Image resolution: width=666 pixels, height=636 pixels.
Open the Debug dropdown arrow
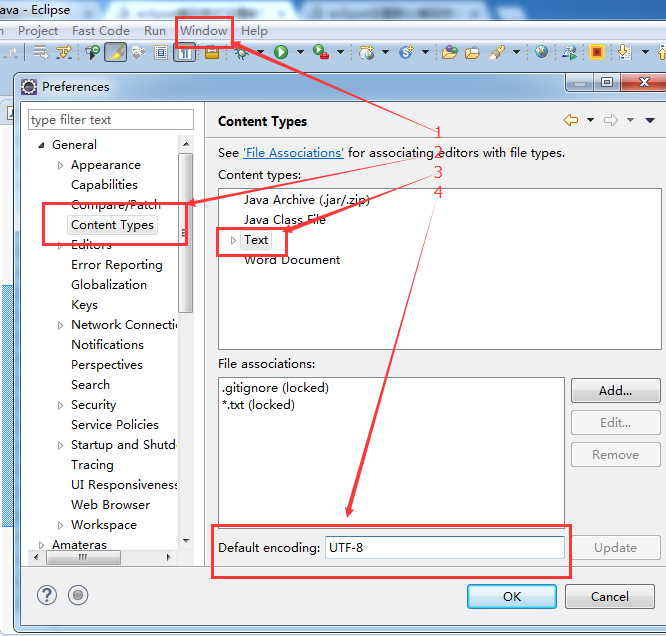click(260, 52)
